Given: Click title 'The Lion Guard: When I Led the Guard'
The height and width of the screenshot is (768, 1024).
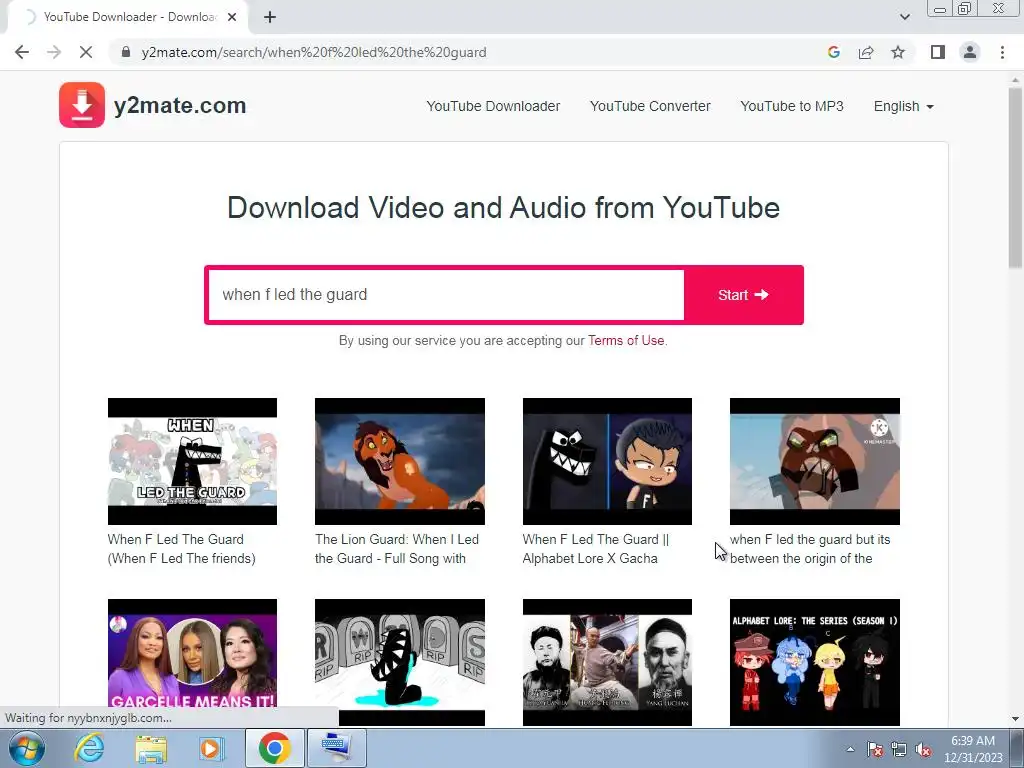Looking at the screenshot, I should 396,549.
